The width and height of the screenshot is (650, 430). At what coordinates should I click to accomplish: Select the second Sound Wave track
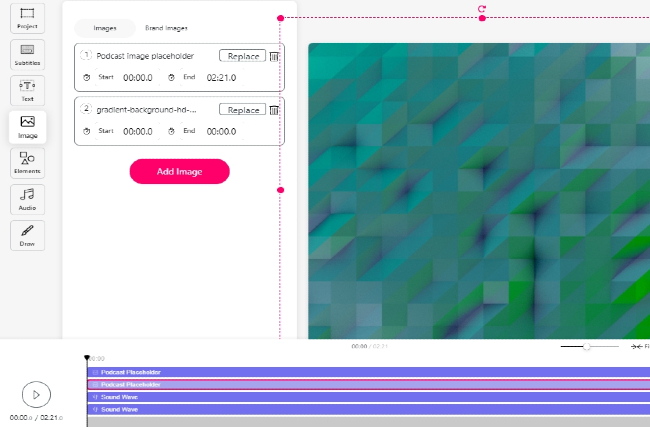point(369,409)
